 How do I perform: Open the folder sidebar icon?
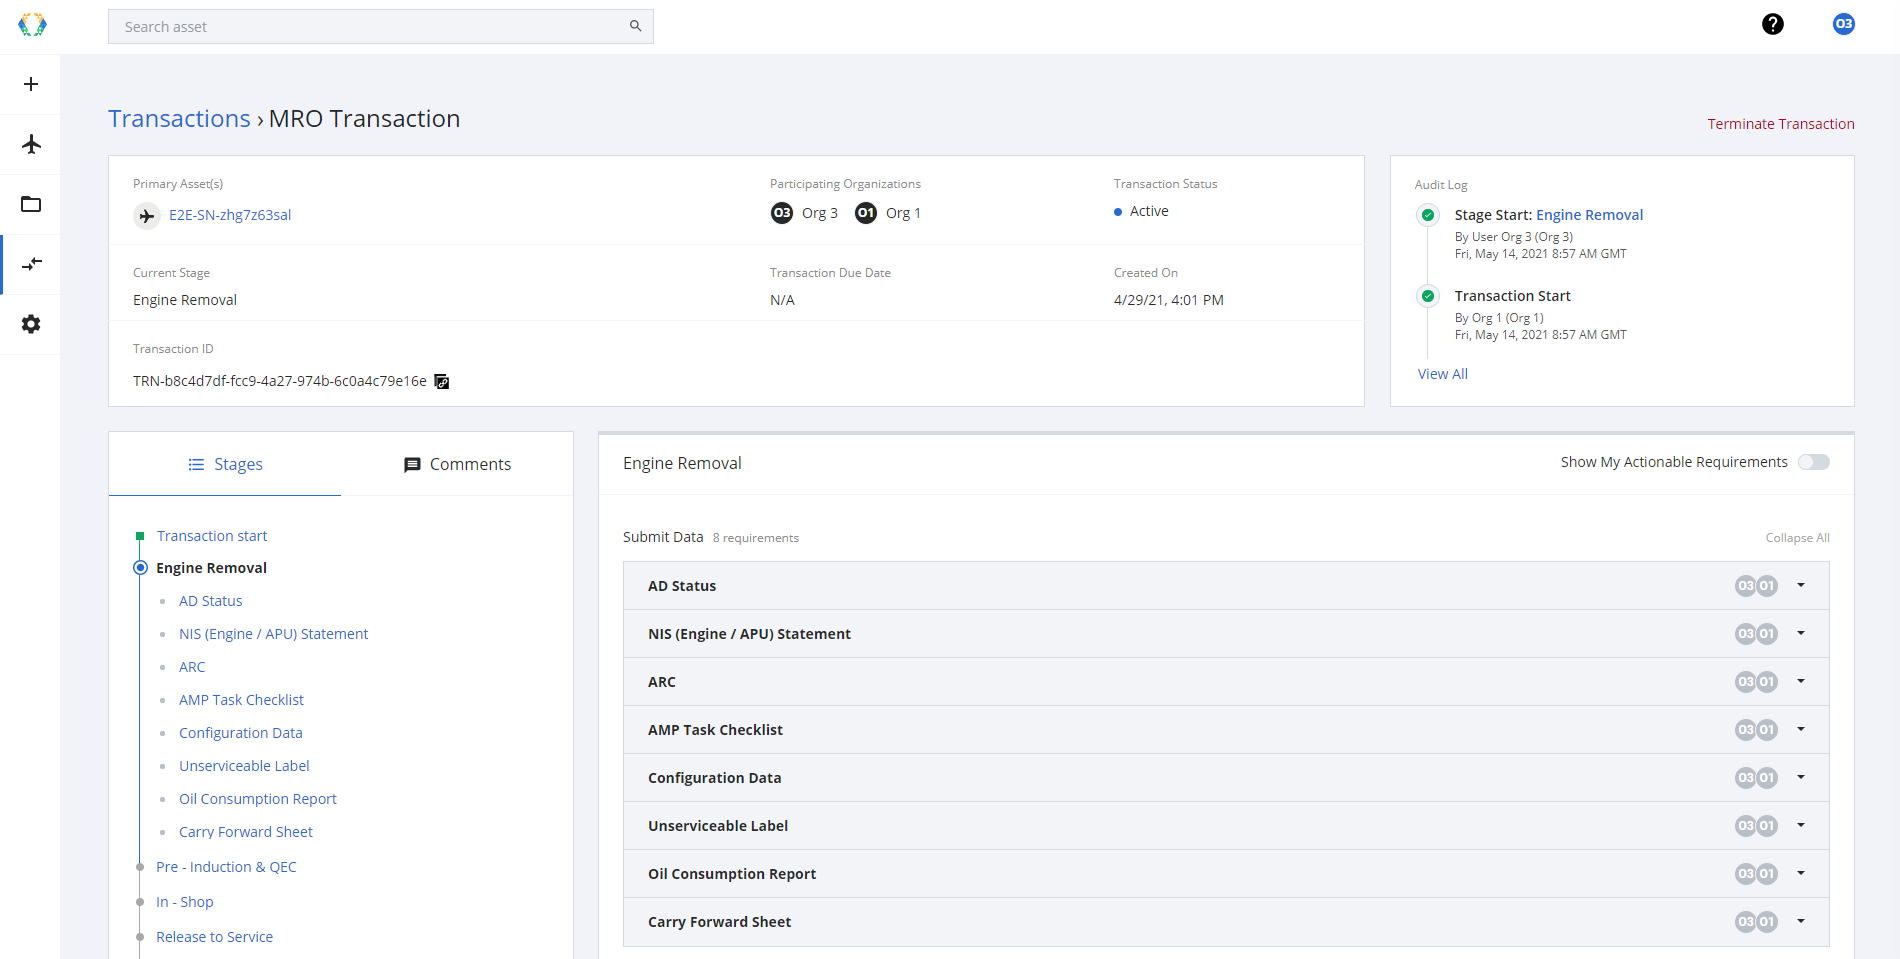click(31, 204)
